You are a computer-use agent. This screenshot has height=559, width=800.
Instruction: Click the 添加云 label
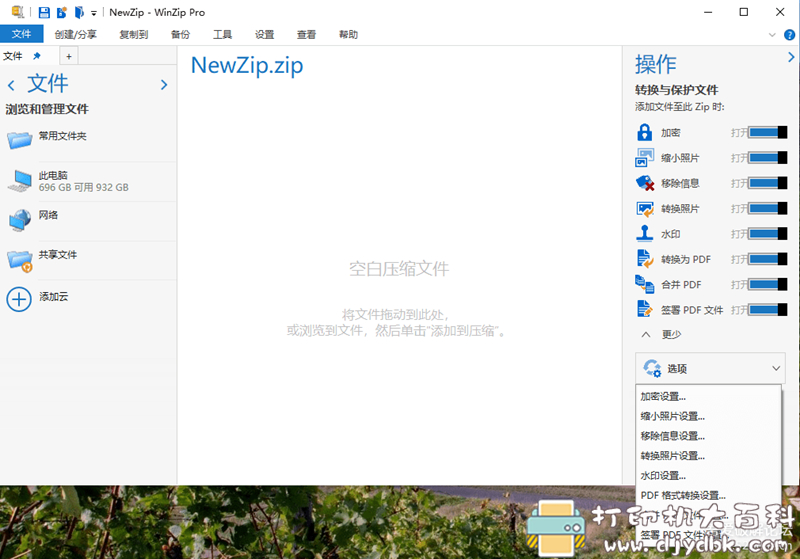[53, 296]
